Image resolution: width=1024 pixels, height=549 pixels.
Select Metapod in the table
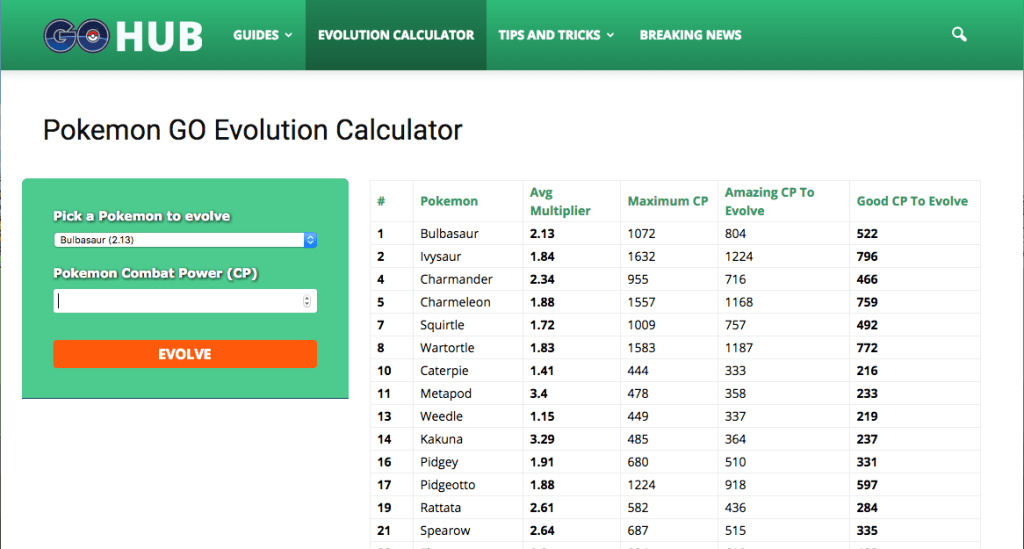point(446,394)
